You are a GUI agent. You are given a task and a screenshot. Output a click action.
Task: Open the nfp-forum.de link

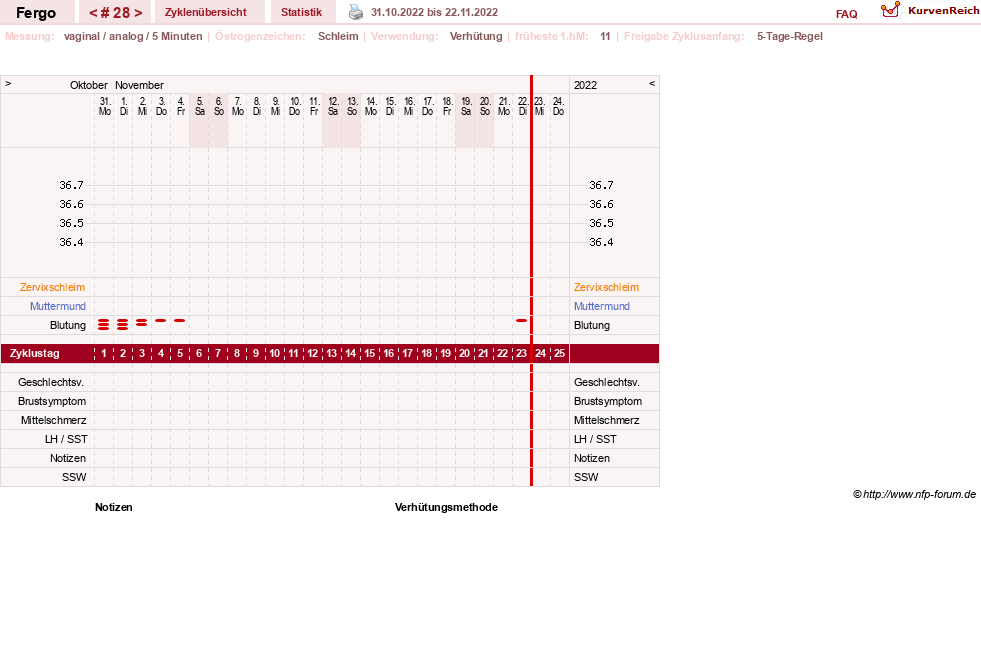pyautogui.click(x=919, y=494)
